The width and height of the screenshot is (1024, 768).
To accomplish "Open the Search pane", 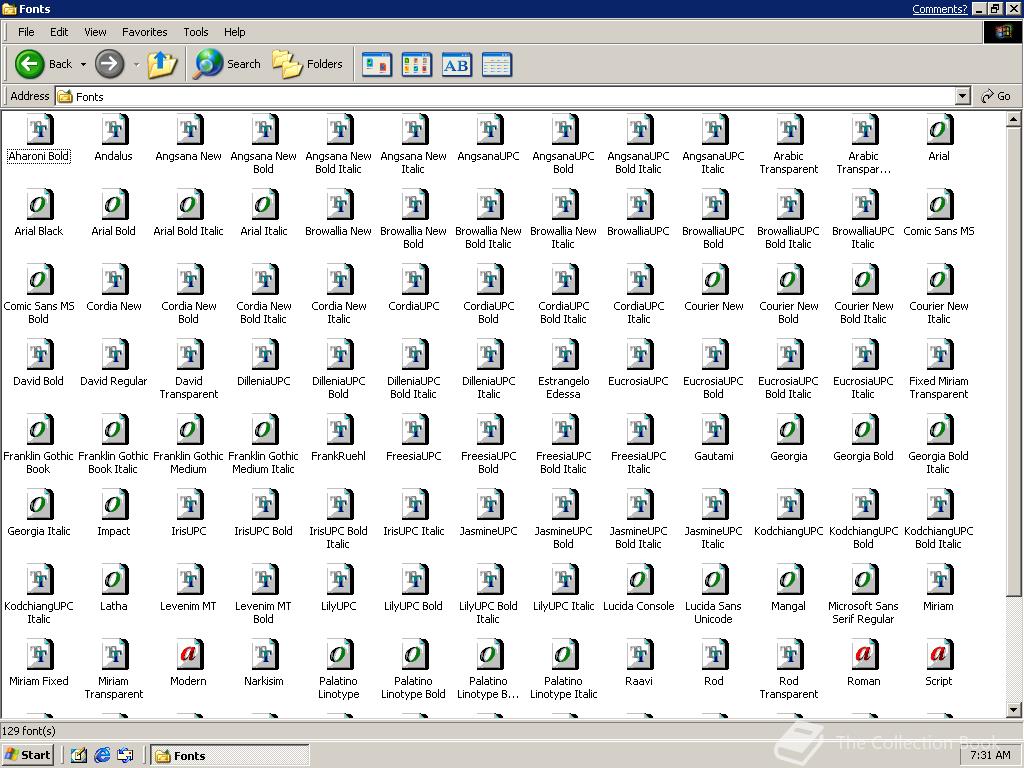I will [227, 64].
